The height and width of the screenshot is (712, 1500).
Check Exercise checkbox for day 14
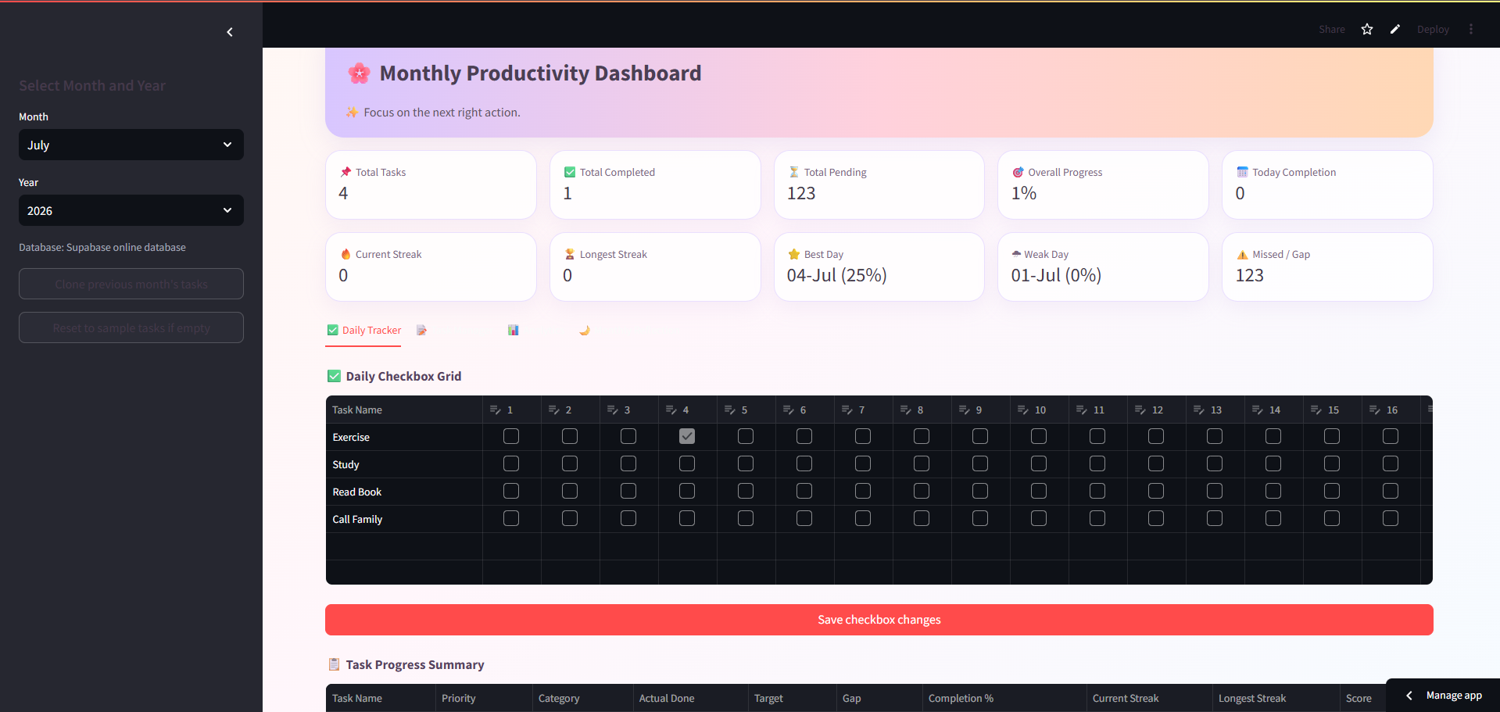pos(1273,436)
